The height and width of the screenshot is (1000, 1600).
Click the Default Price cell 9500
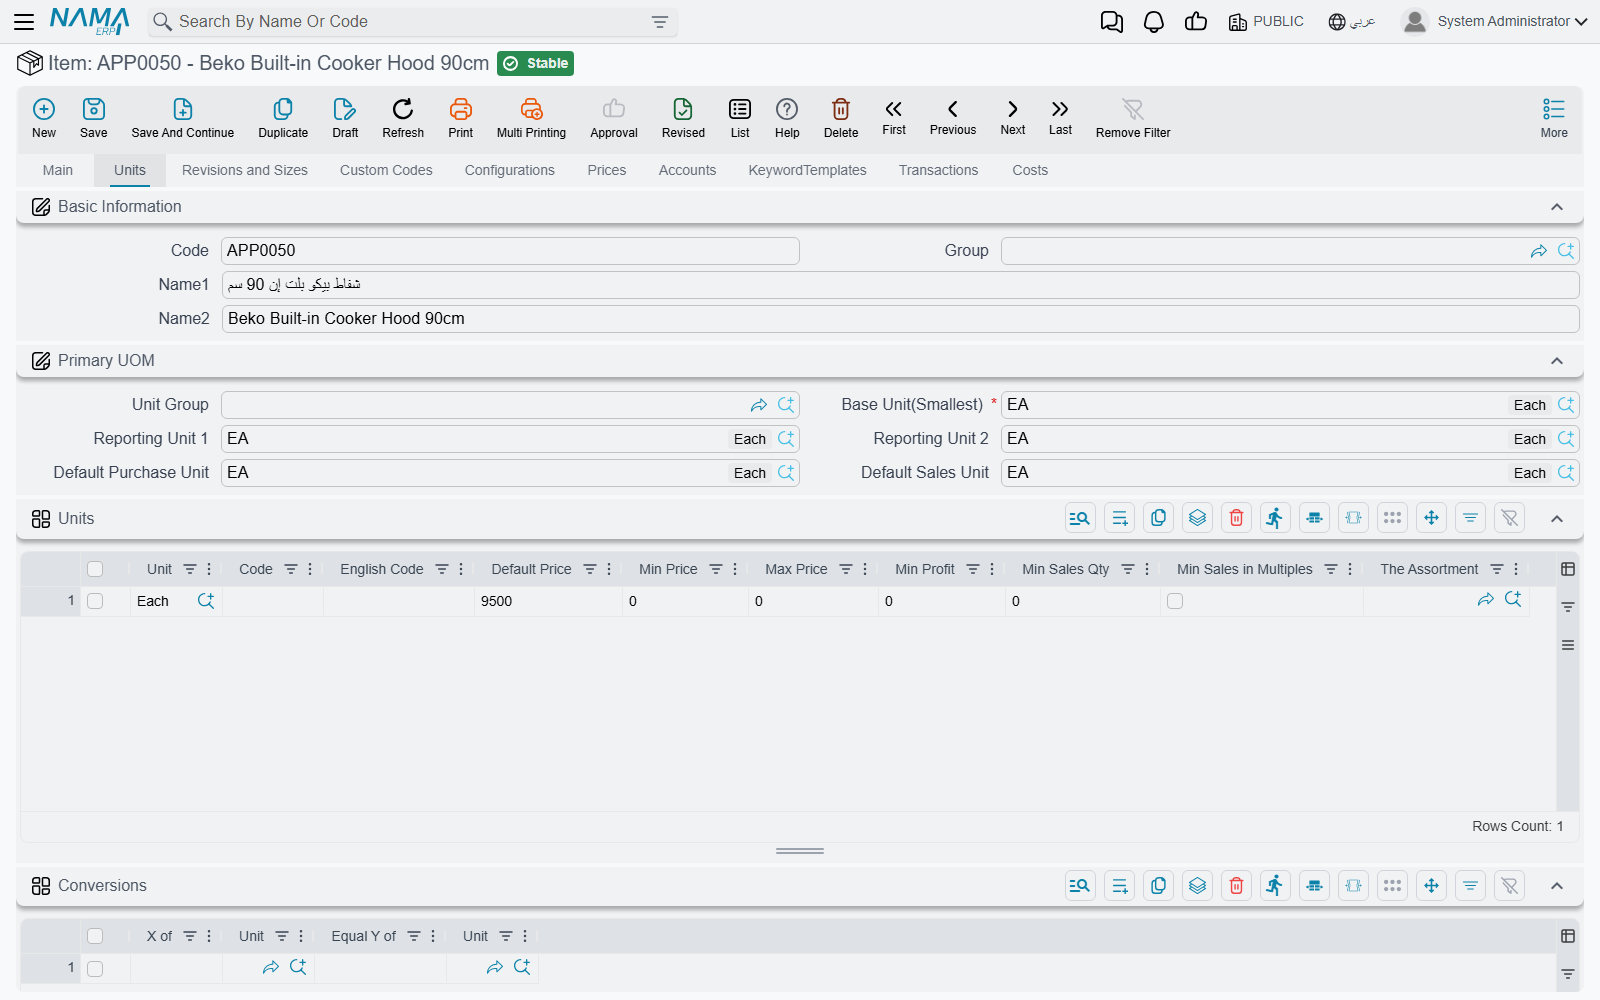(x=549, y=601)
